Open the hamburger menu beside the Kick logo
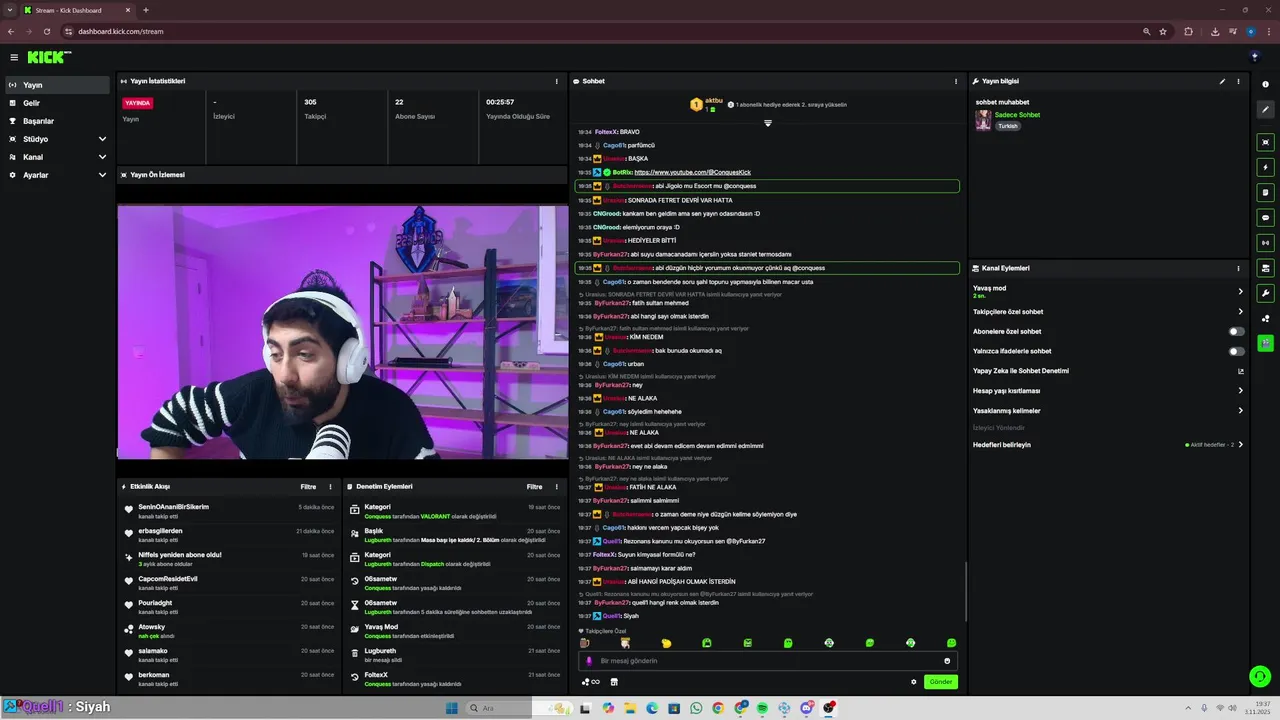Viewport: 1280px width, 720px height. [14, 57]
